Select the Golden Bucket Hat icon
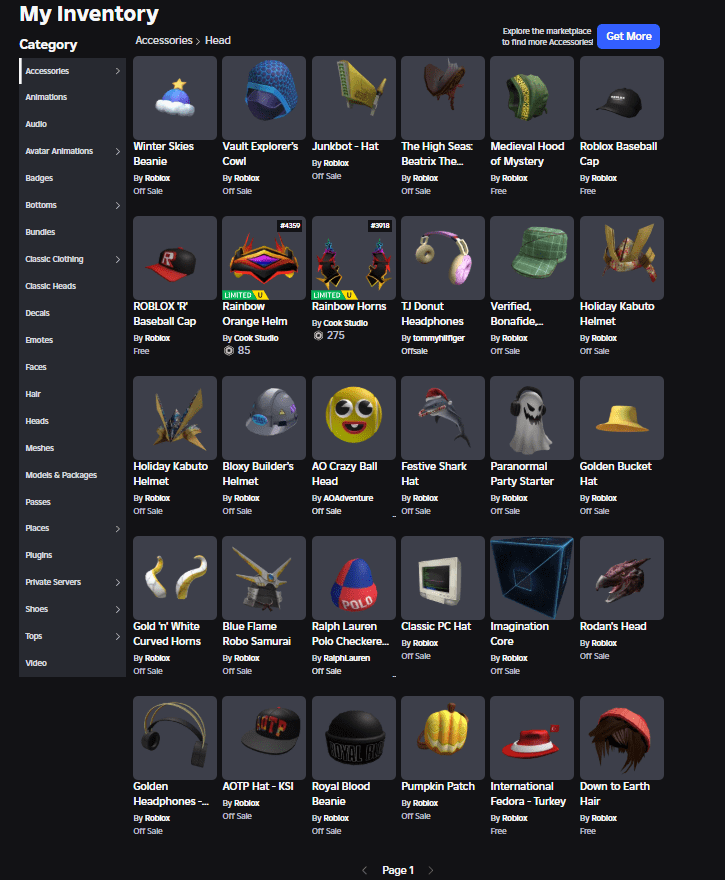The height and width of the screenshot is (880, 725). (621, 418)
